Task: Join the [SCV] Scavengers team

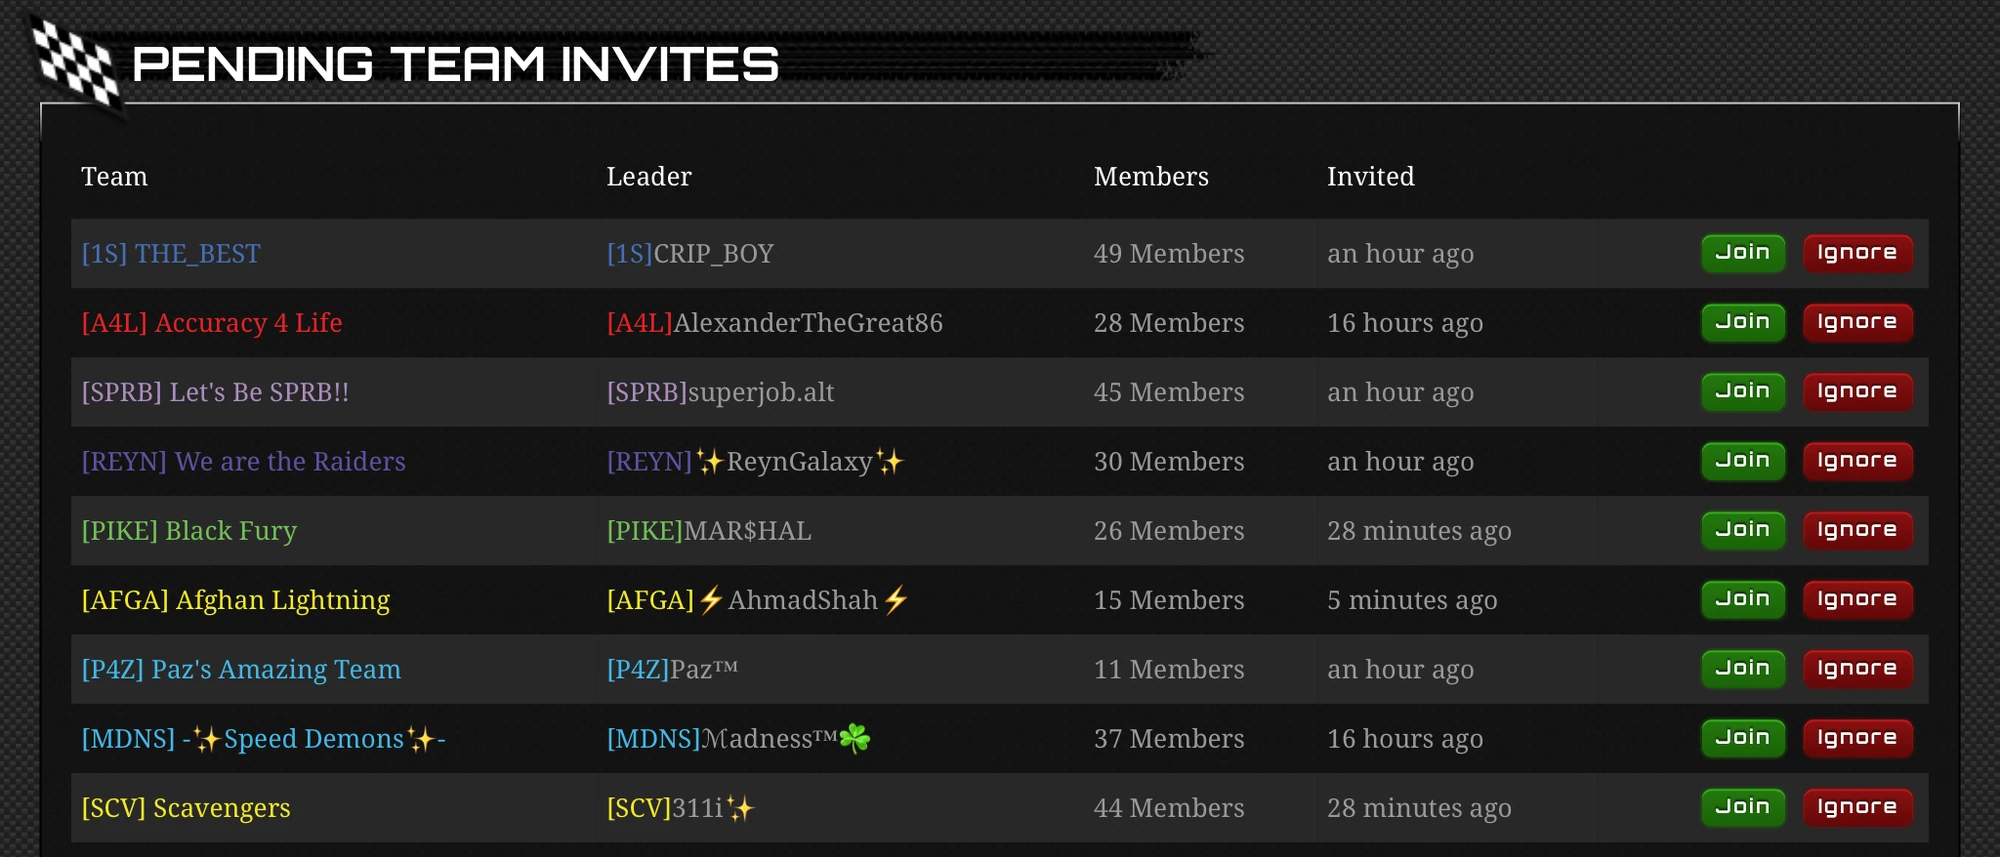Action: (x=1742, y=807)
